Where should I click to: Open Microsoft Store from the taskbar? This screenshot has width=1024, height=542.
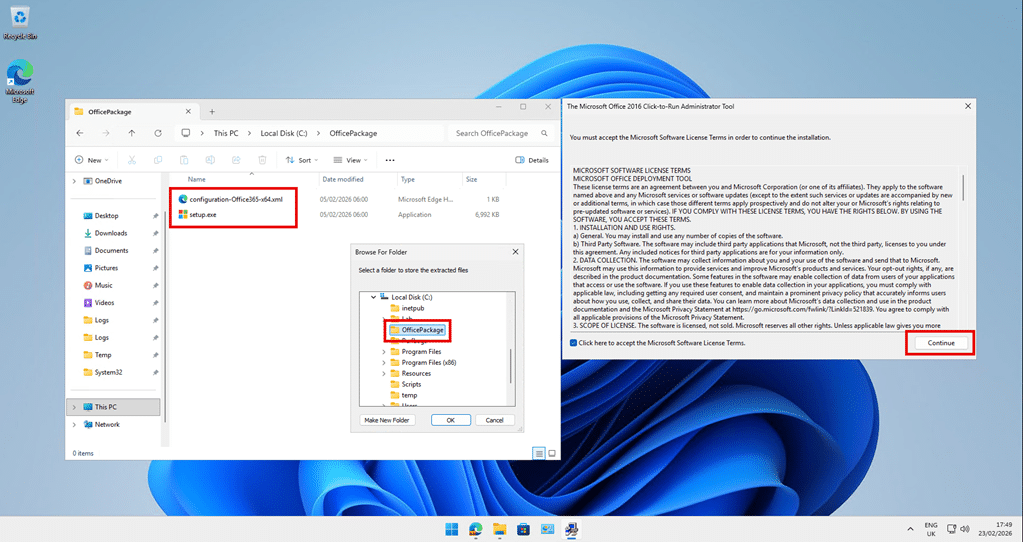[x=523, y=528]
